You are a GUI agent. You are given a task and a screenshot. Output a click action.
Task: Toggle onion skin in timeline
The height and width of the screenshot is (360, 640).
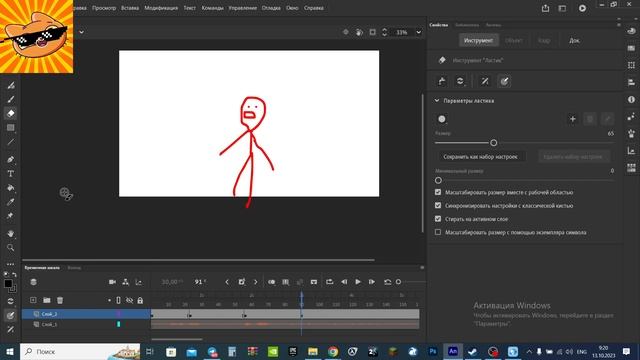point(271,282)
